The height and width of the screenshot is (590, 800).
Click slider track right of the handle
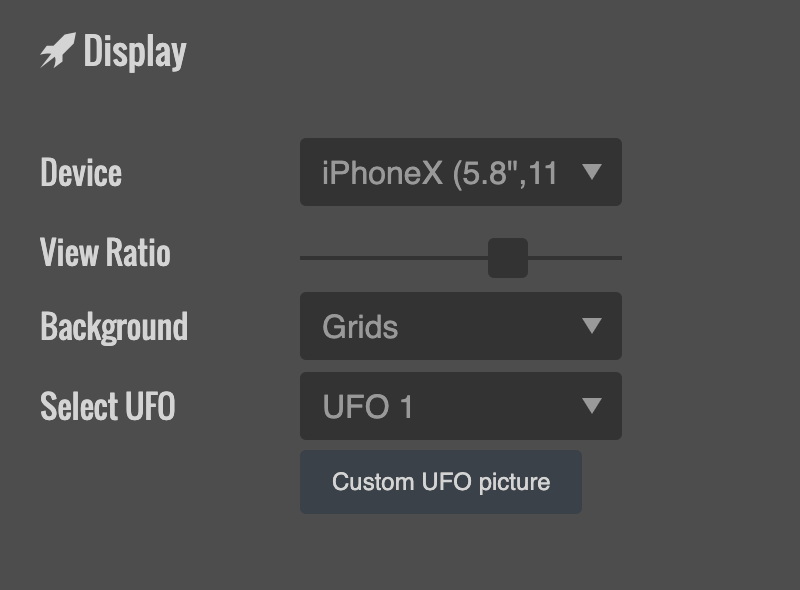coord(576,257)
